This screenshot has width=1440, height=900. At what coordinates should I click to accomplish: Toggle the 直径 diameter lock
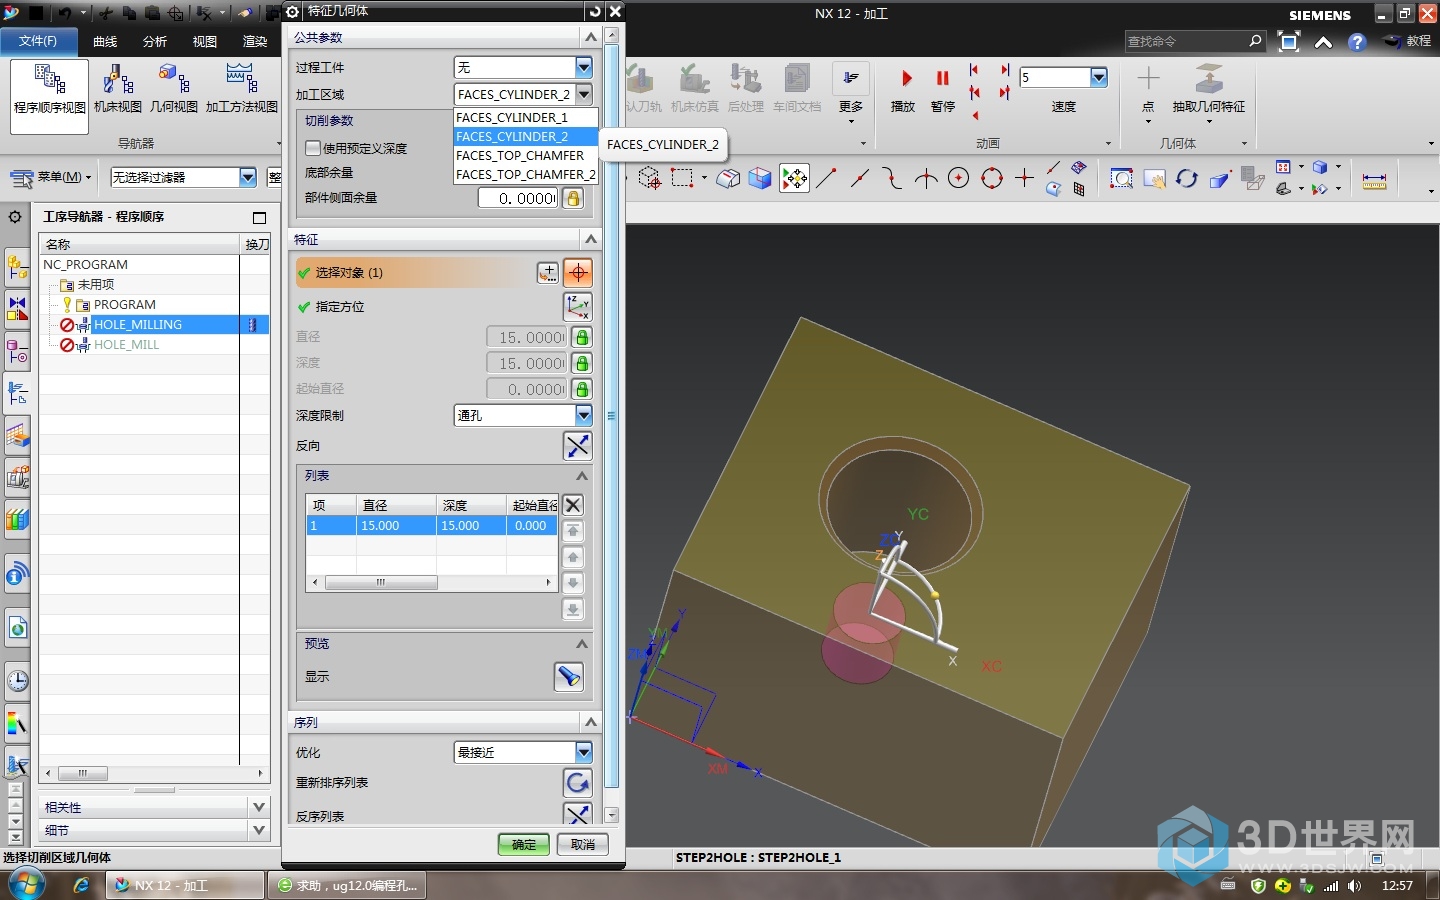tap(582, 337)
